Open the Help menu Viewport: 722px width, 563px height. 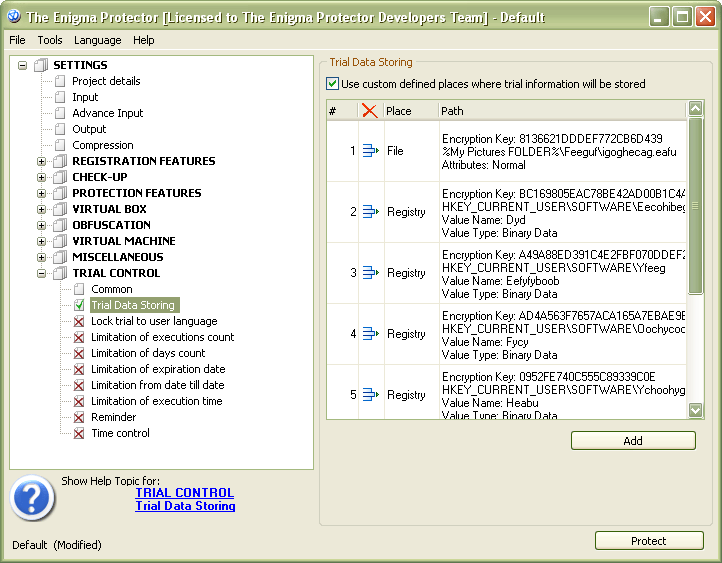(x=144, y=40)
